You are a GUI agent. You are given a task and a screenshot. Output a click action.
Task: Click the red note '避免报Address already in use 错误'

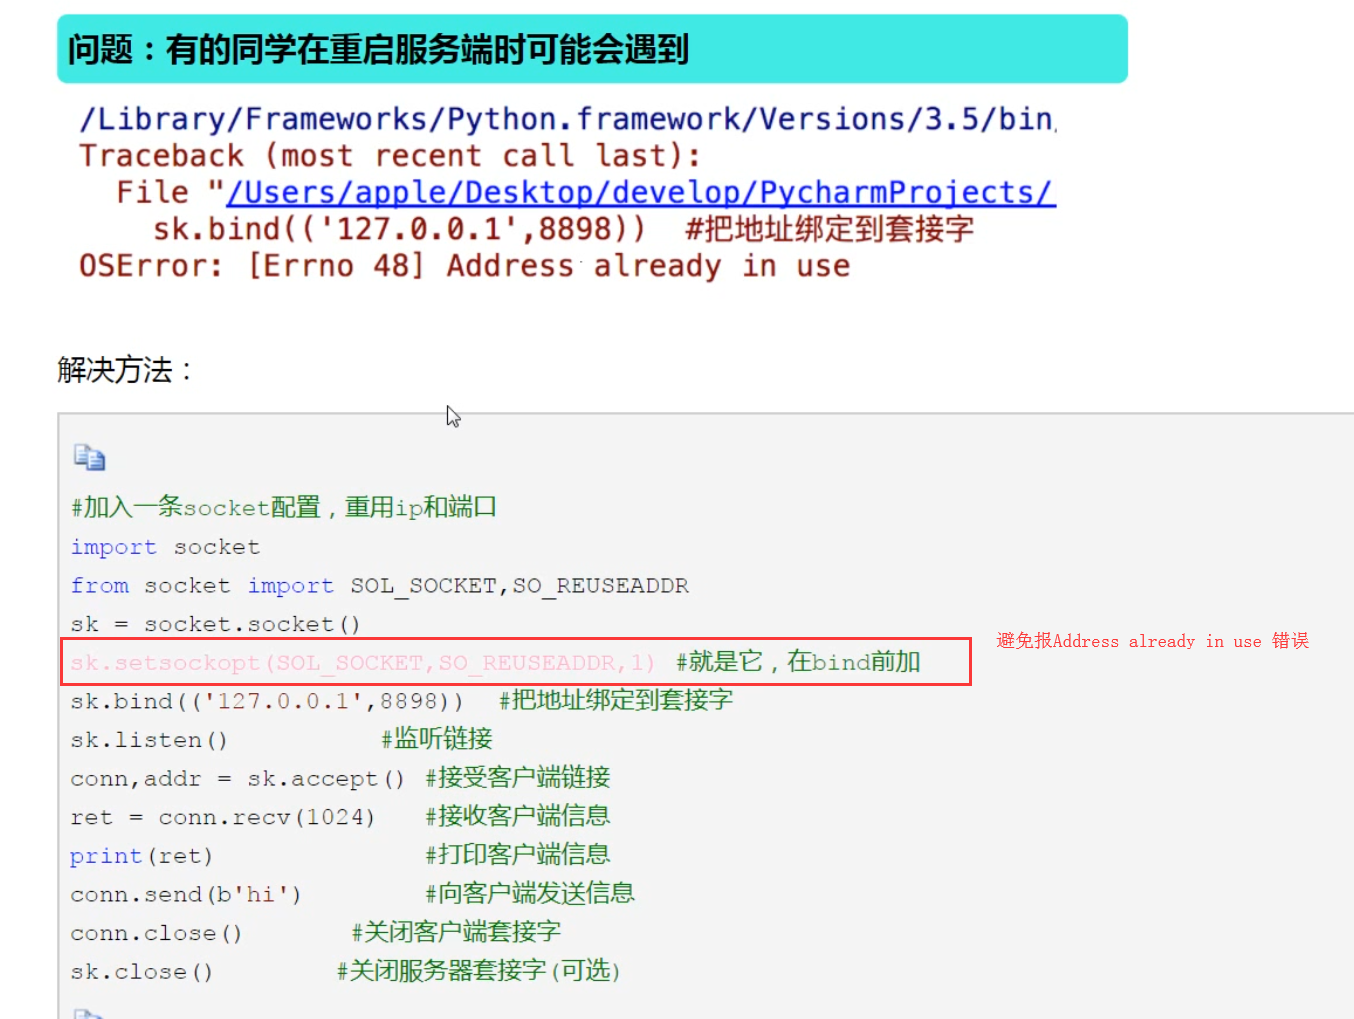[x=1152, y=641]
